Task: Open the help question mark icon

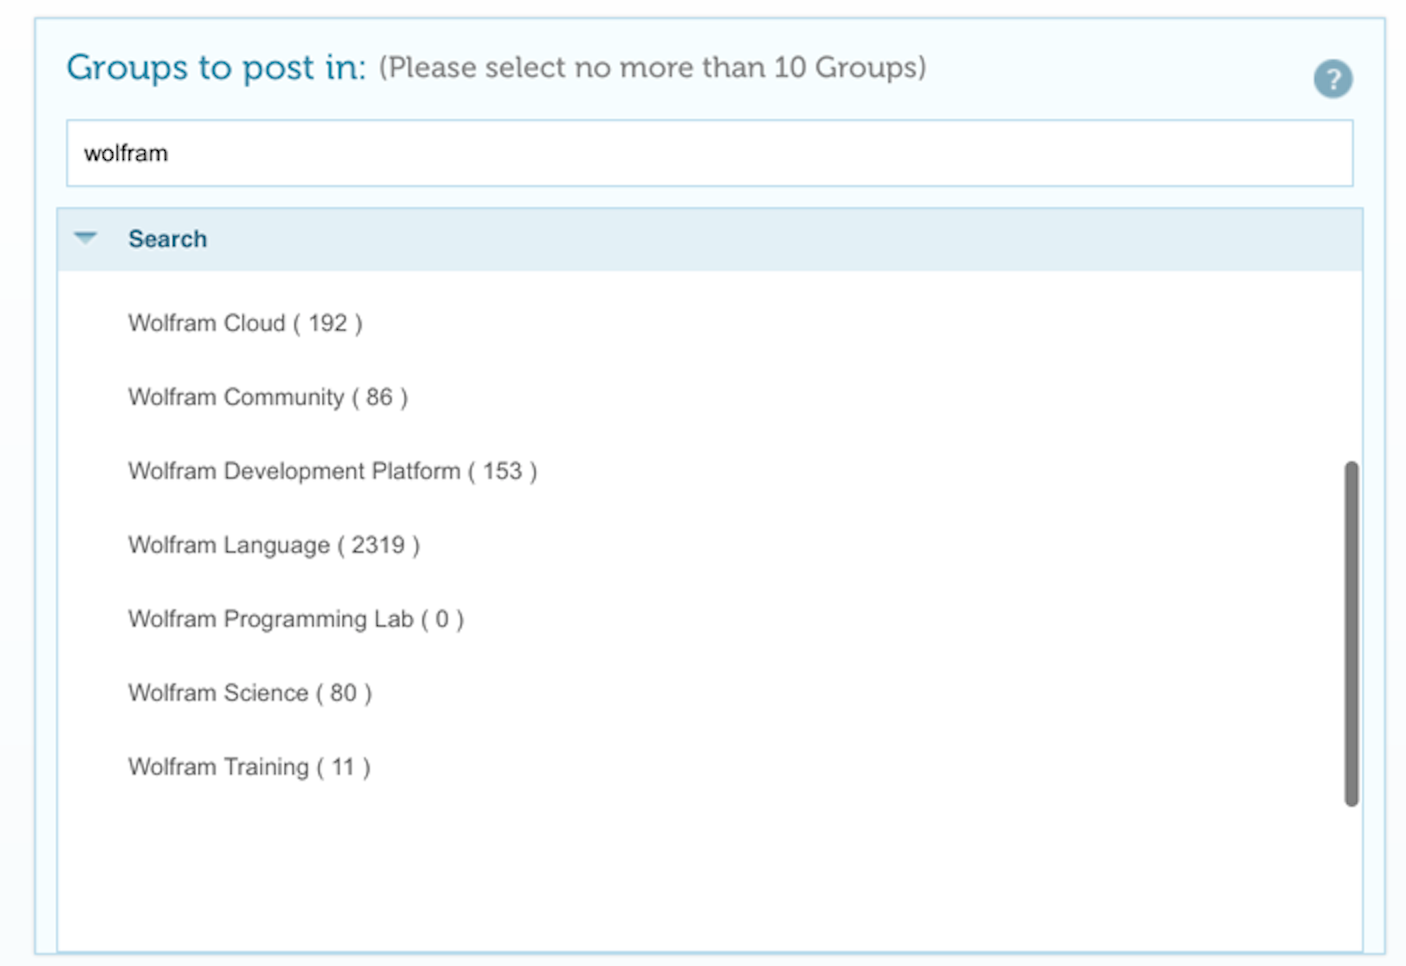Action: point(1332,79)
